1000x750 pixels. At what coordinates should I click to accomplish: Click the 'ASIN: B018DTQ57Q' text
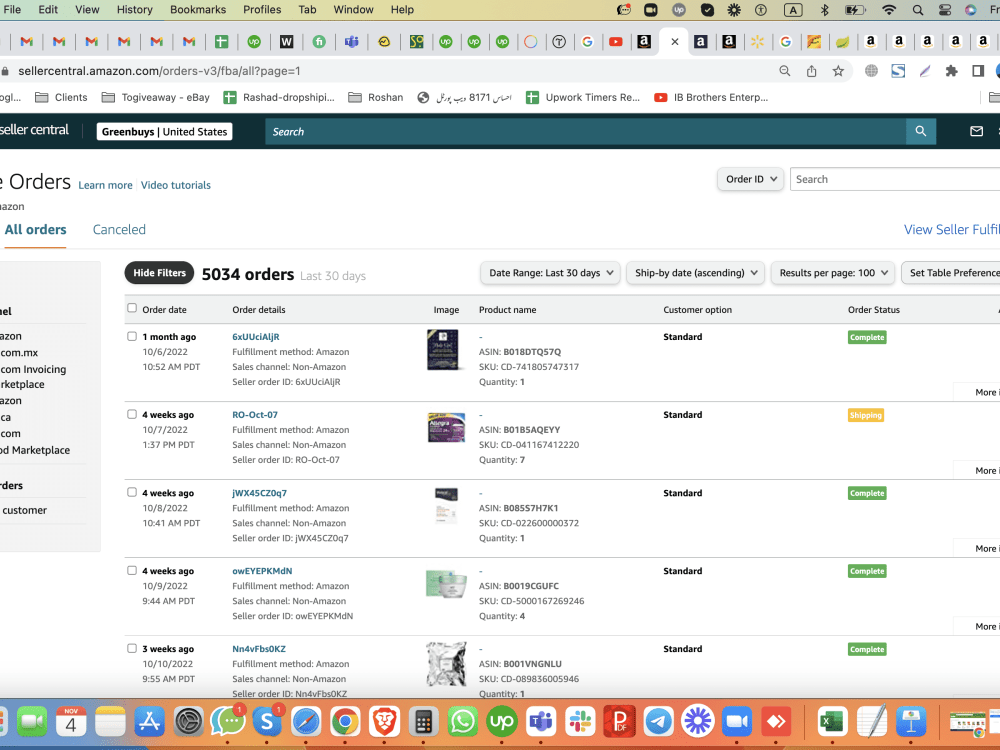point(520,351)
